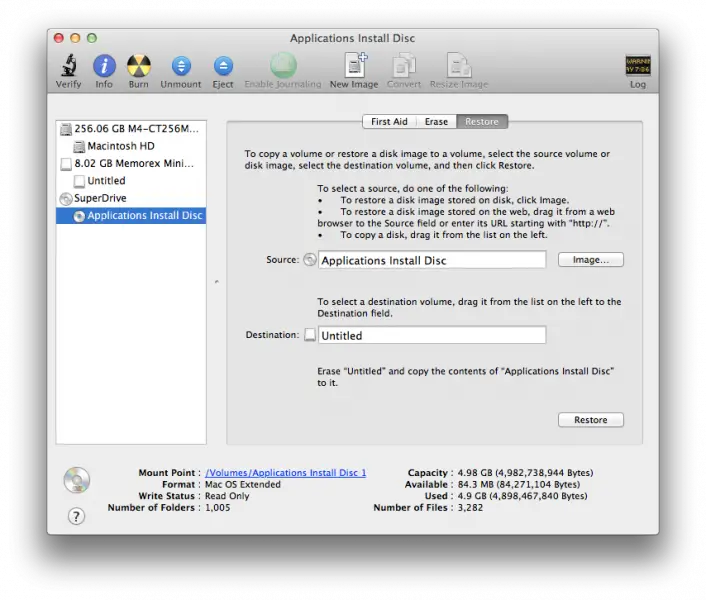Open the /Volumes/Applications Install Disc 1 link
This screenshot has height=600, width=706.
click(285, 473)
